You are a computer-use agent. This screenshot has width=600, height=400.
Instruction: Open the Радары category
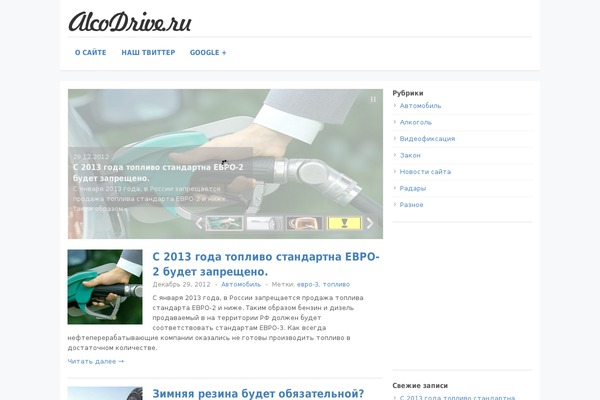pyautogui.click(x=413, y=188)
